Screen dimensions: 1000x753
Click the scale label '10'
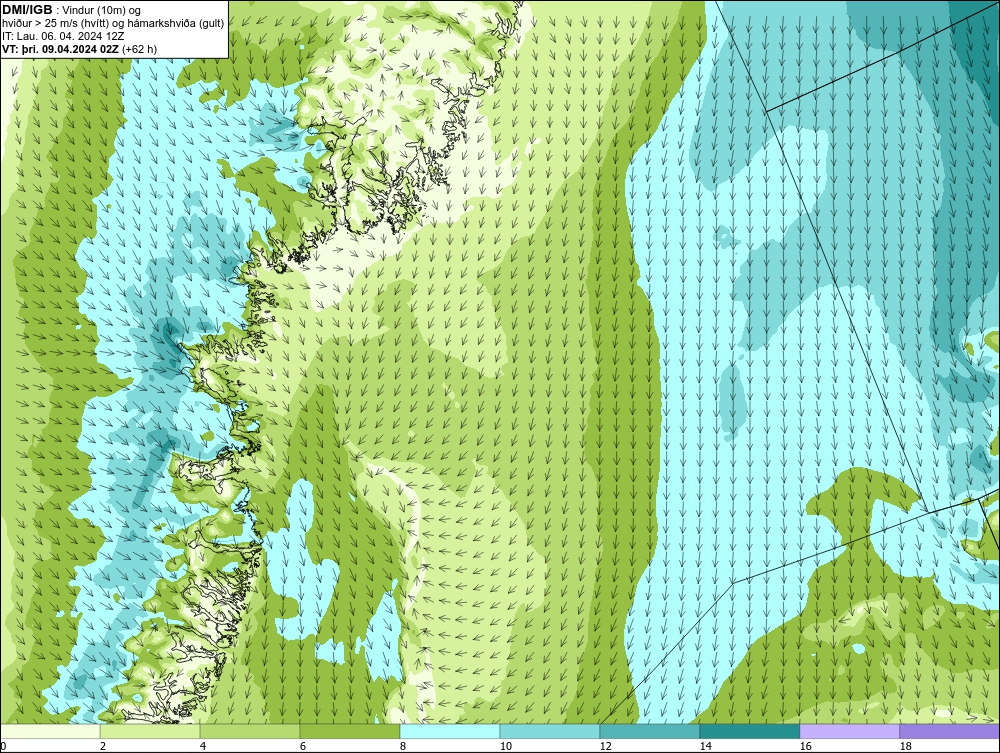click(506, 746)
